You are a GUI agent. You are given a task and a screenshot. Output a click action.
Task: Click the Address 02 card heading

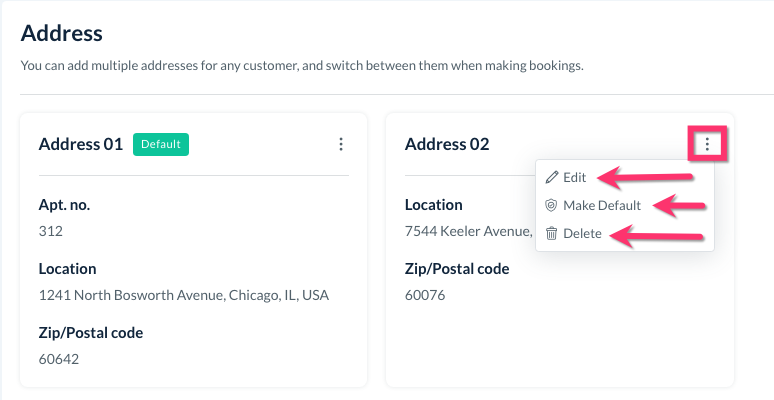point(447,144)
